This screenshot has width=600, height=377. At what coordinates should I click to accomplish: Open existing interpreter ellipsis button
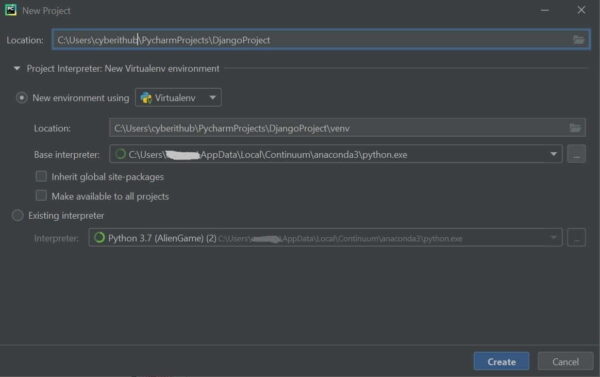[x=576, y=238]
